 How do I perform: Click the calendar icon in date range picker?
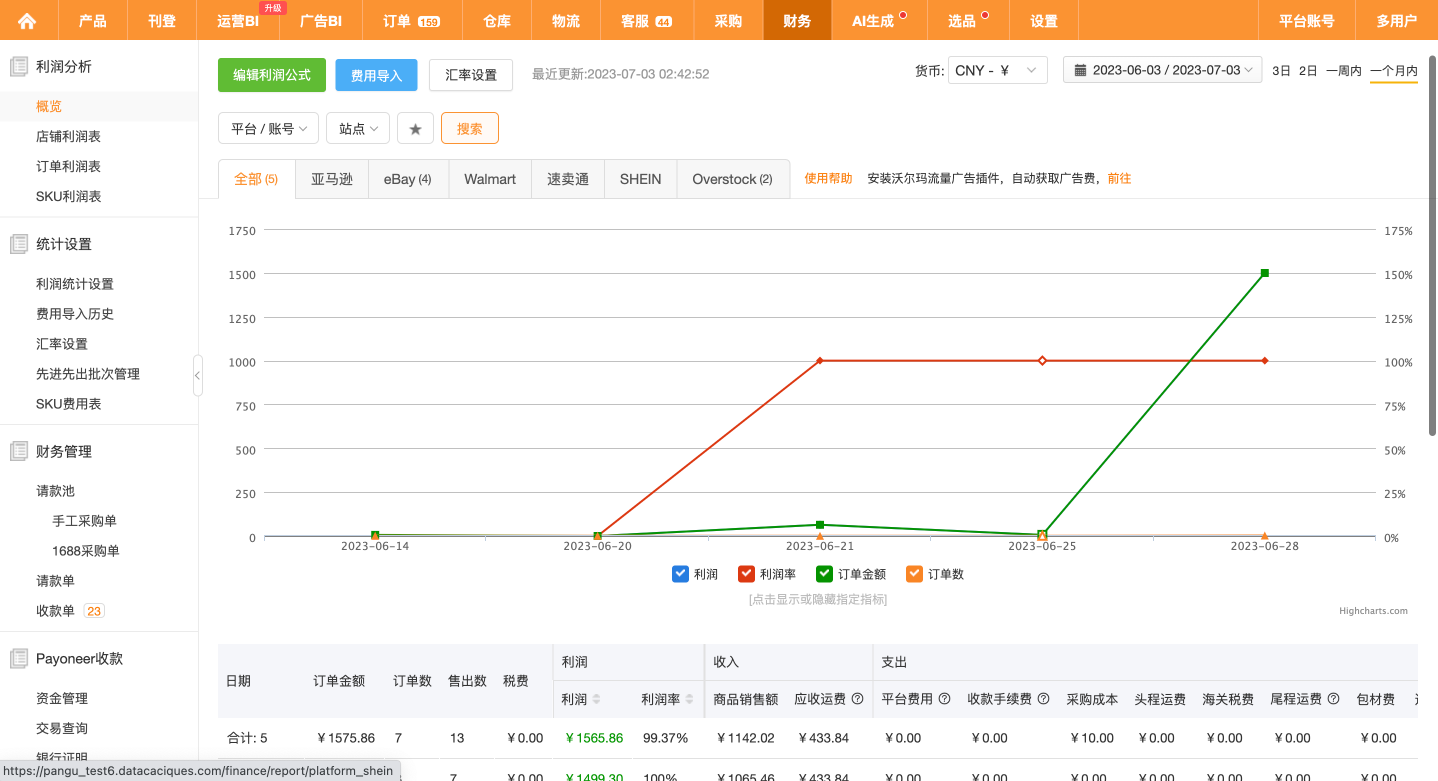1081,70
